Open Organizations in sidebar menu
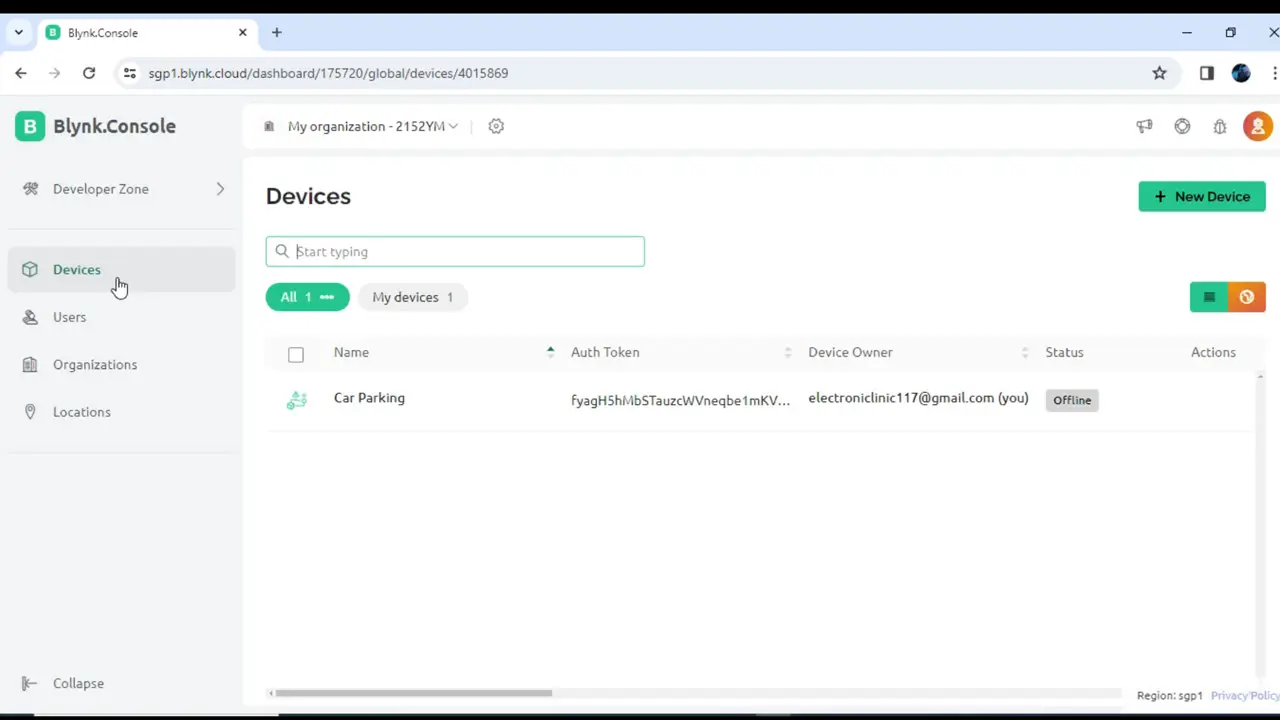The height and width of the screenshot is (720, 1280). [x=122, y=364]
